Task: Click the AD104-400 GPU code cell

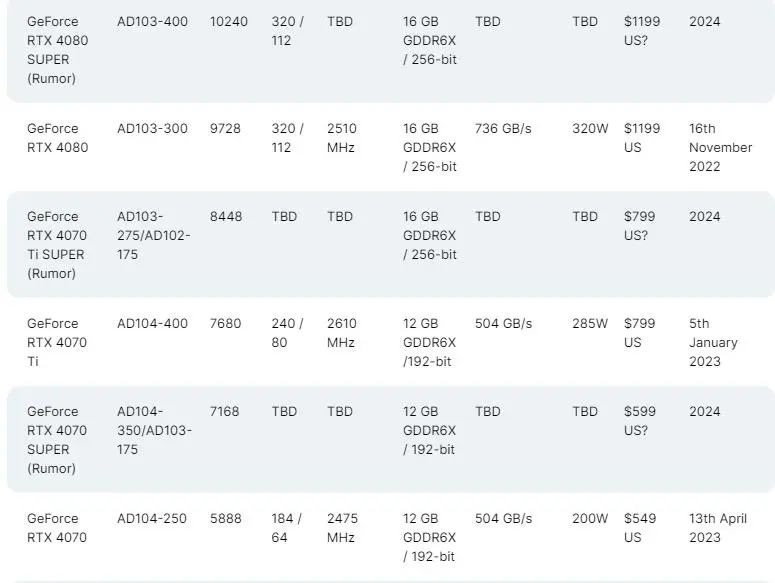Action: click(x=152, y=323)
